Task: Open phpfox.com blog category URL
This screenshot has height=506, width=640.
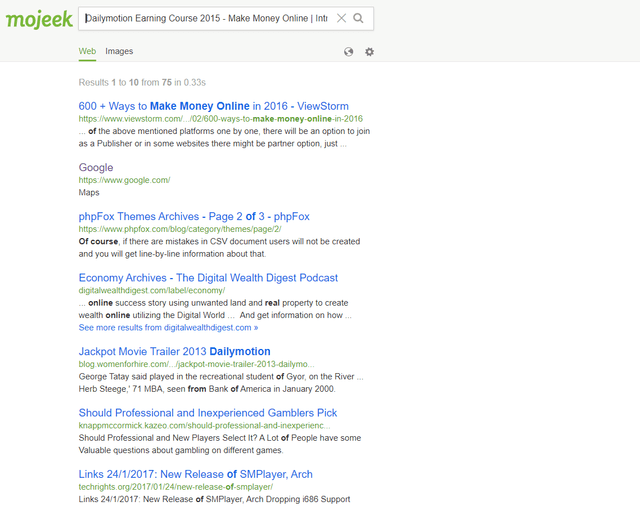Action: [x=180, y=229]
